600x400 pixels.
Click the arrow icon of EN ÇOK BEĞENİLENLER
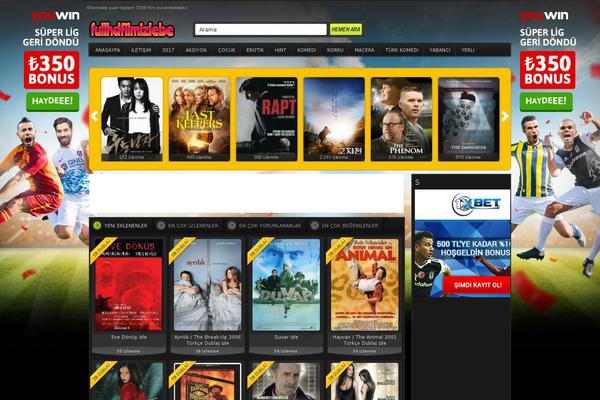315,225
